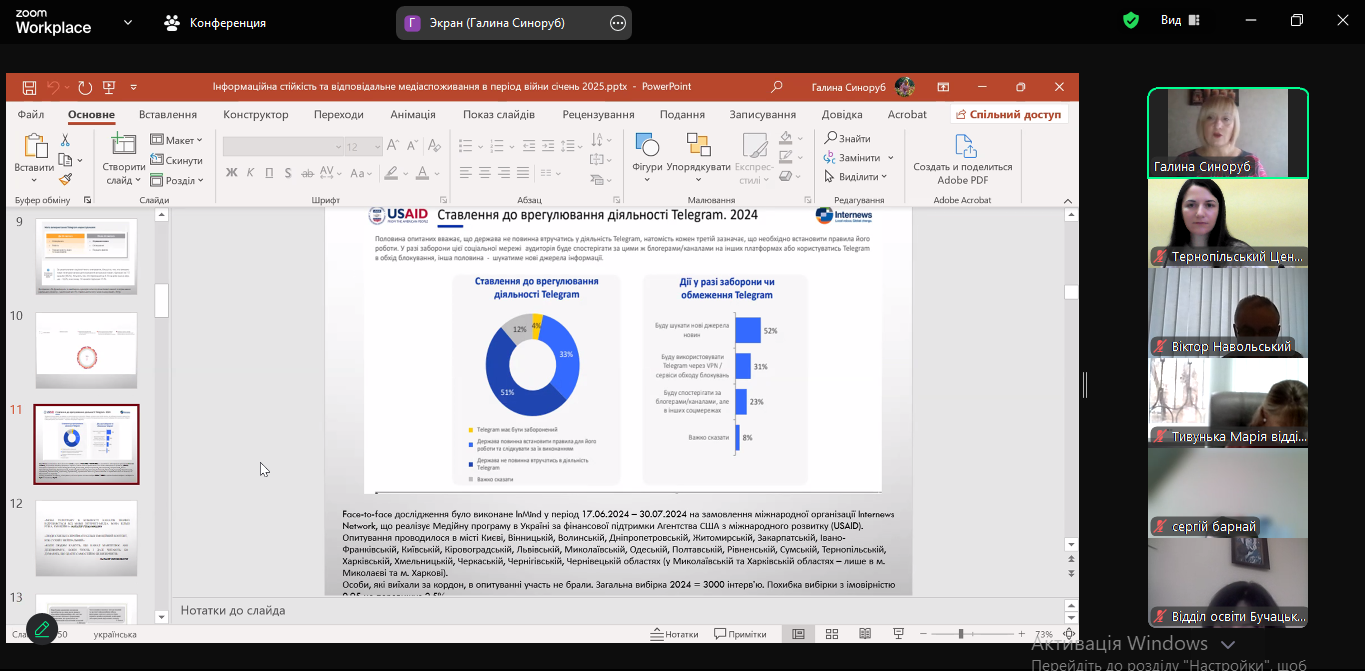The image size is (1365, 671).
Task: Expand Виділити select dropdown
Action: pos(856,176)
